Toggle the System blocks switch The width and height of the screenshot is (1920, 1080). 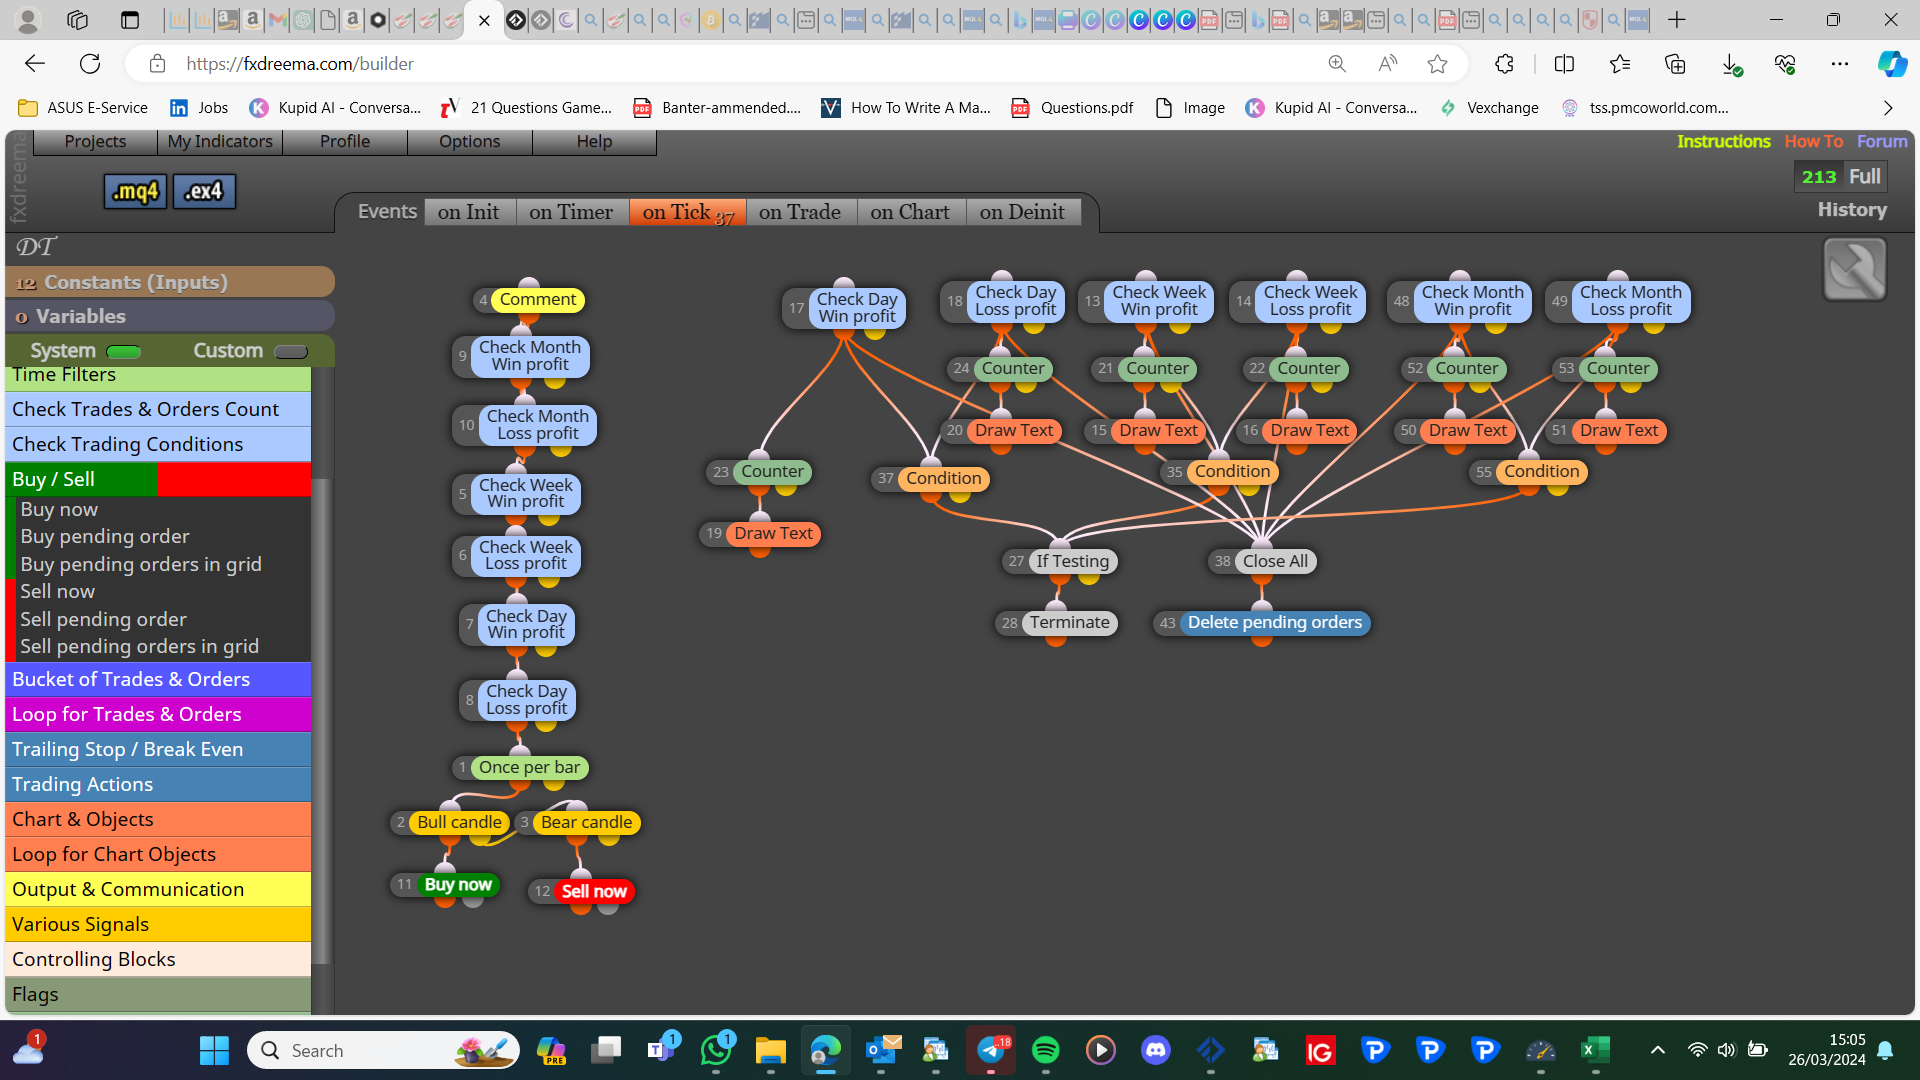124,351
